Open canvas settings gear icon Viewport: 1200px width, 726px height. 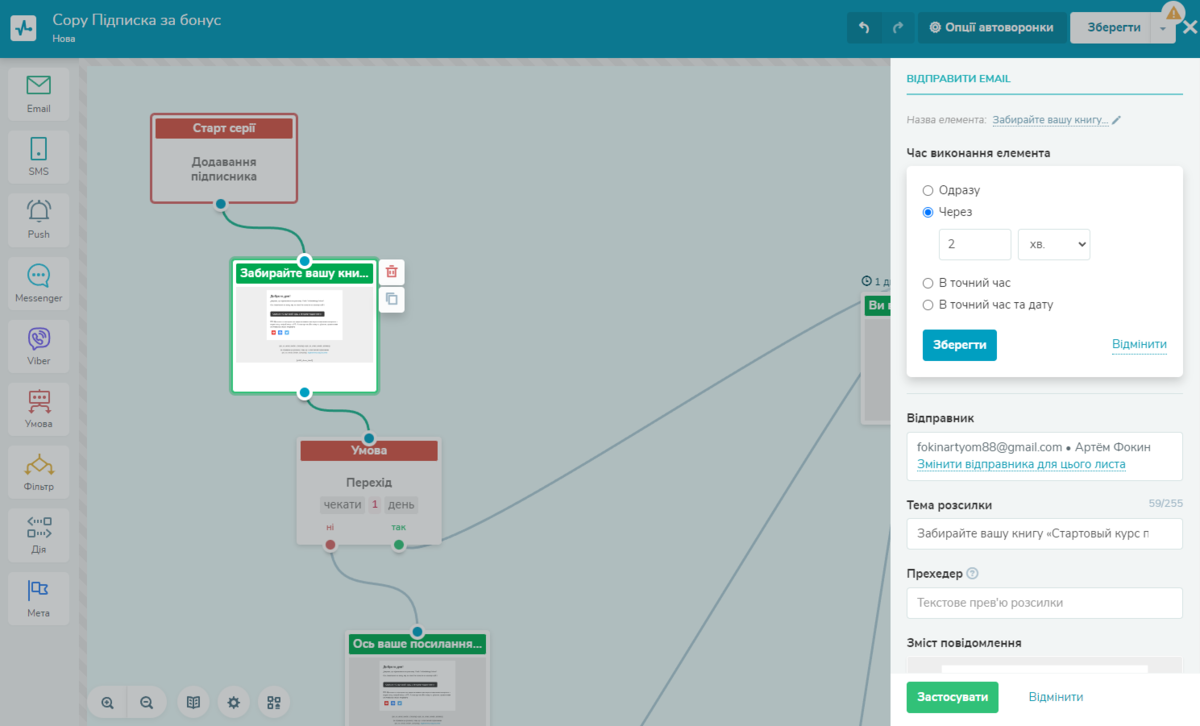tap(234, 702)
